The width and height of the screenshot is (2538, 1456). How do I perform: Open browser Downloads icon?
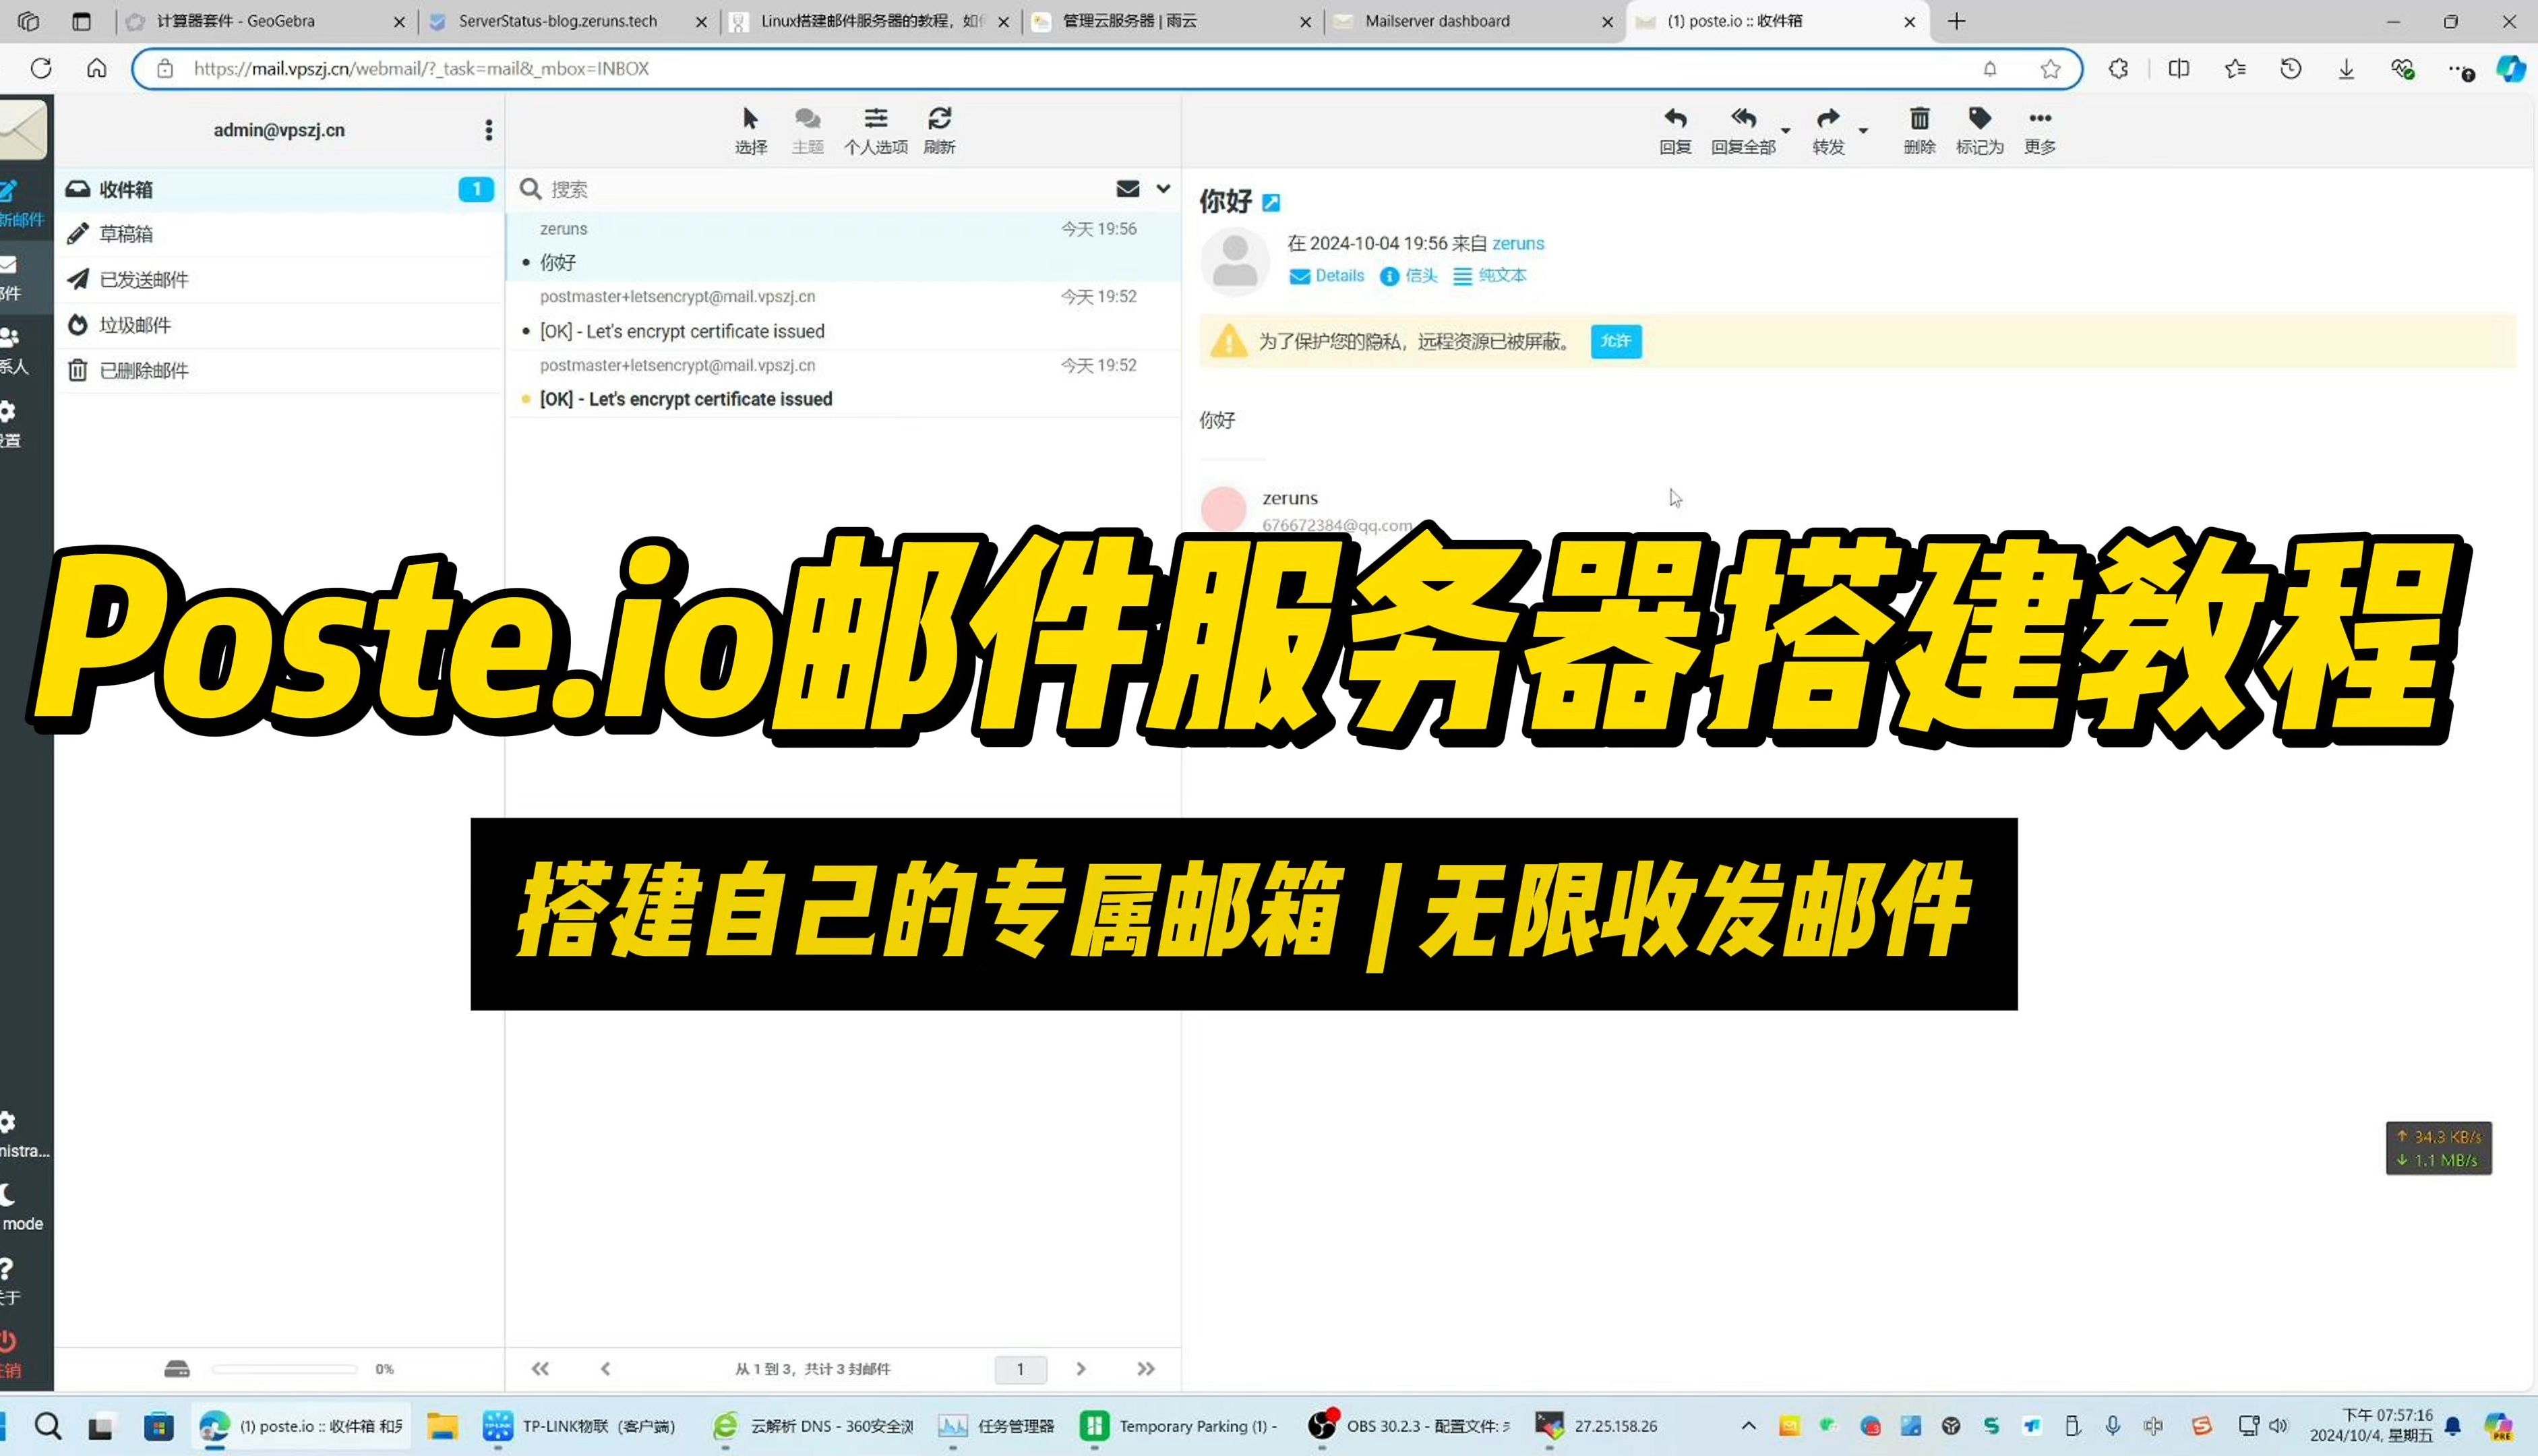[2346, 68]
